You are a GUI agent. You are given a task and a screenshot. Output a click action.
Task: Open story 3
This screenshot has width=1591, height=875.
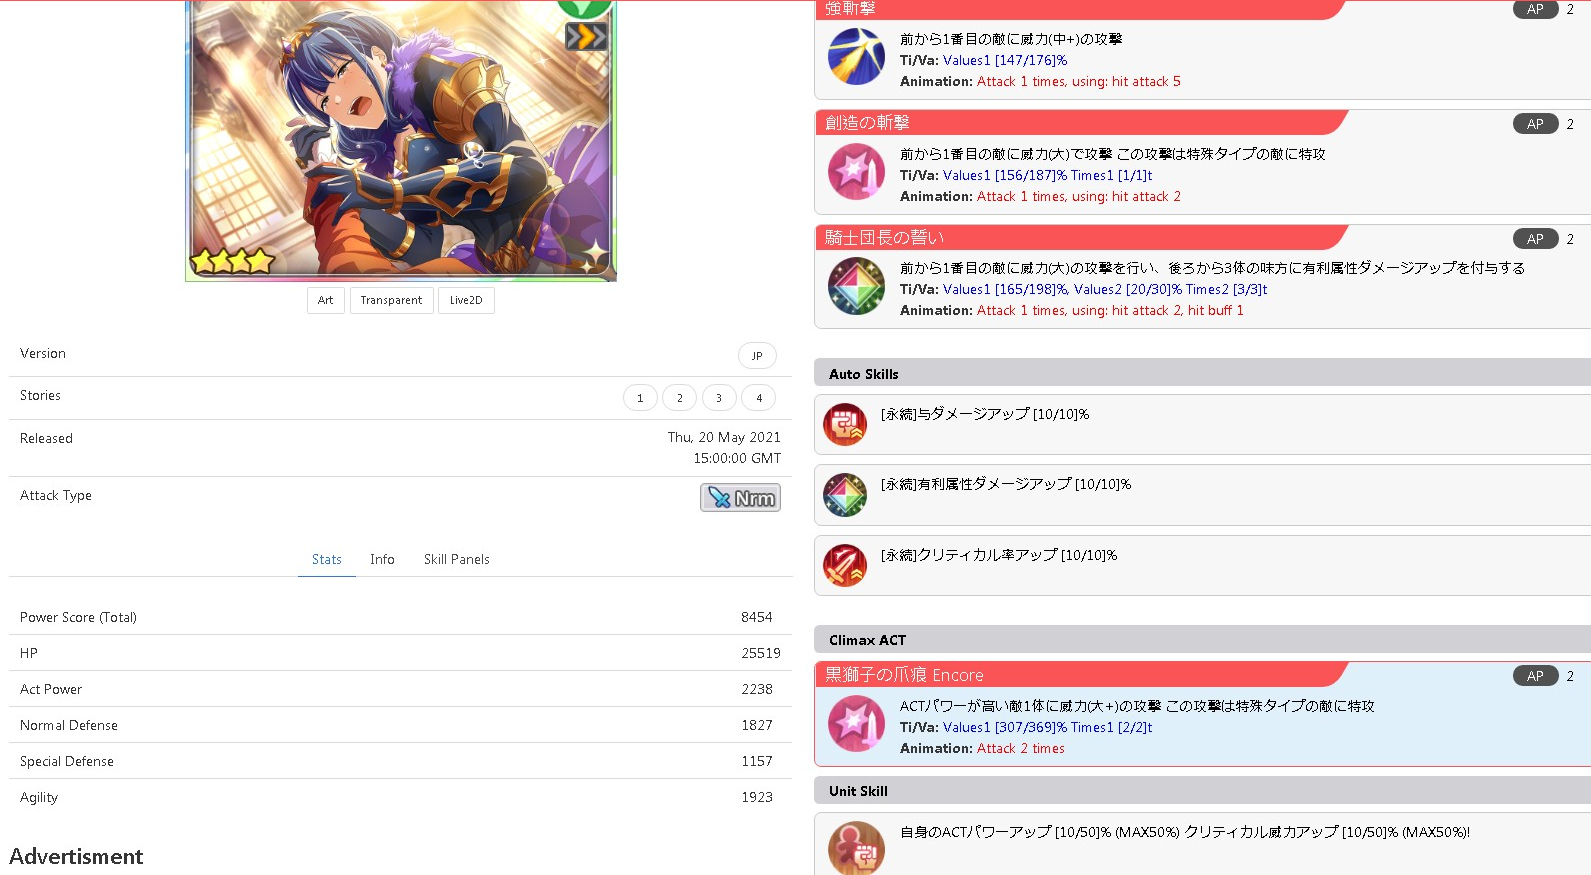[x=719, y=398]
